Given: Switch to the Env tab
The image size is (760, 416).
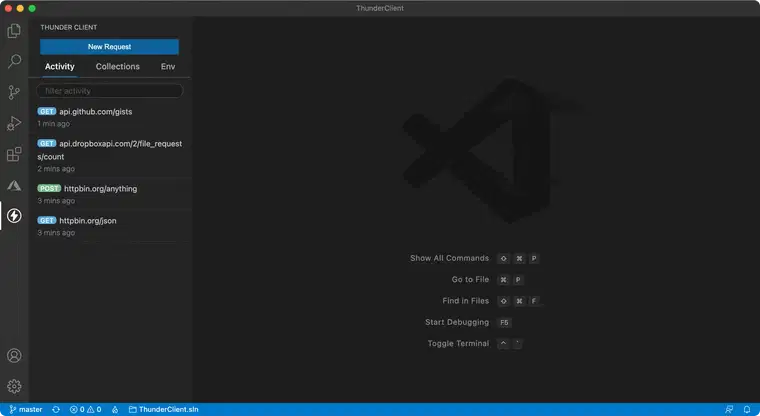Looking at the screenshot, I should point(168,66).
